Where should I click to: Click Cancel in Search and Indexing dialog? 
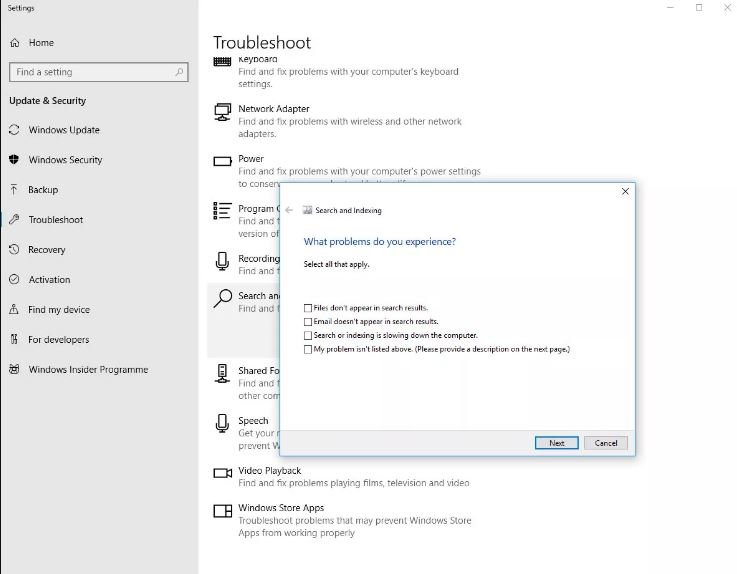[606, 443]
